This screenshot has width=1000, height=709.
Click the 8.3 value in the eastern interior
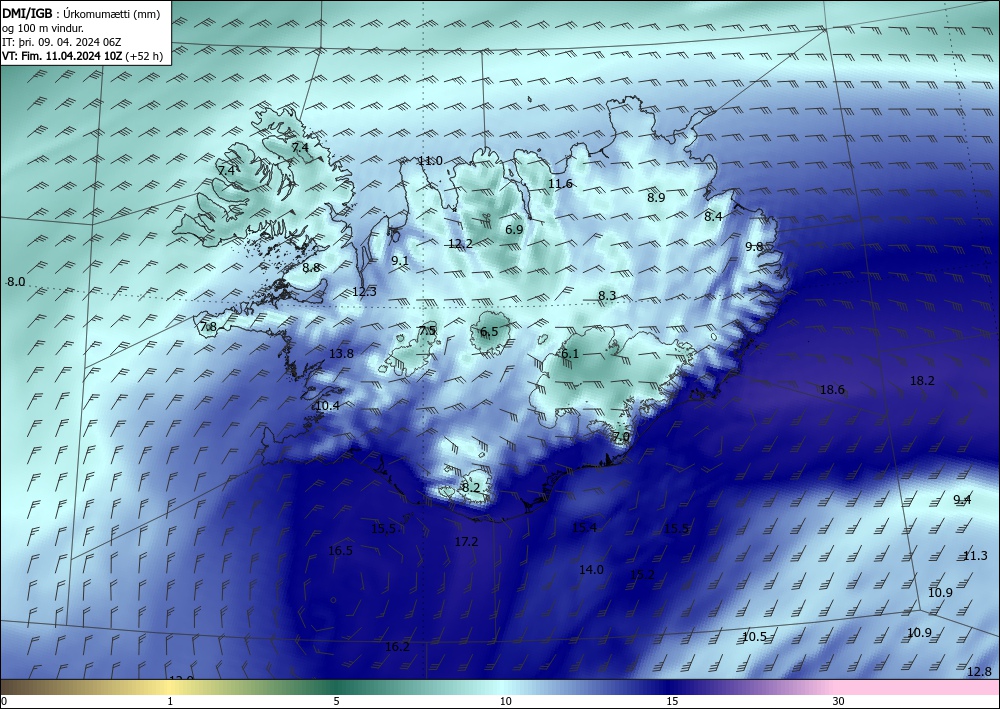[607, 295]
